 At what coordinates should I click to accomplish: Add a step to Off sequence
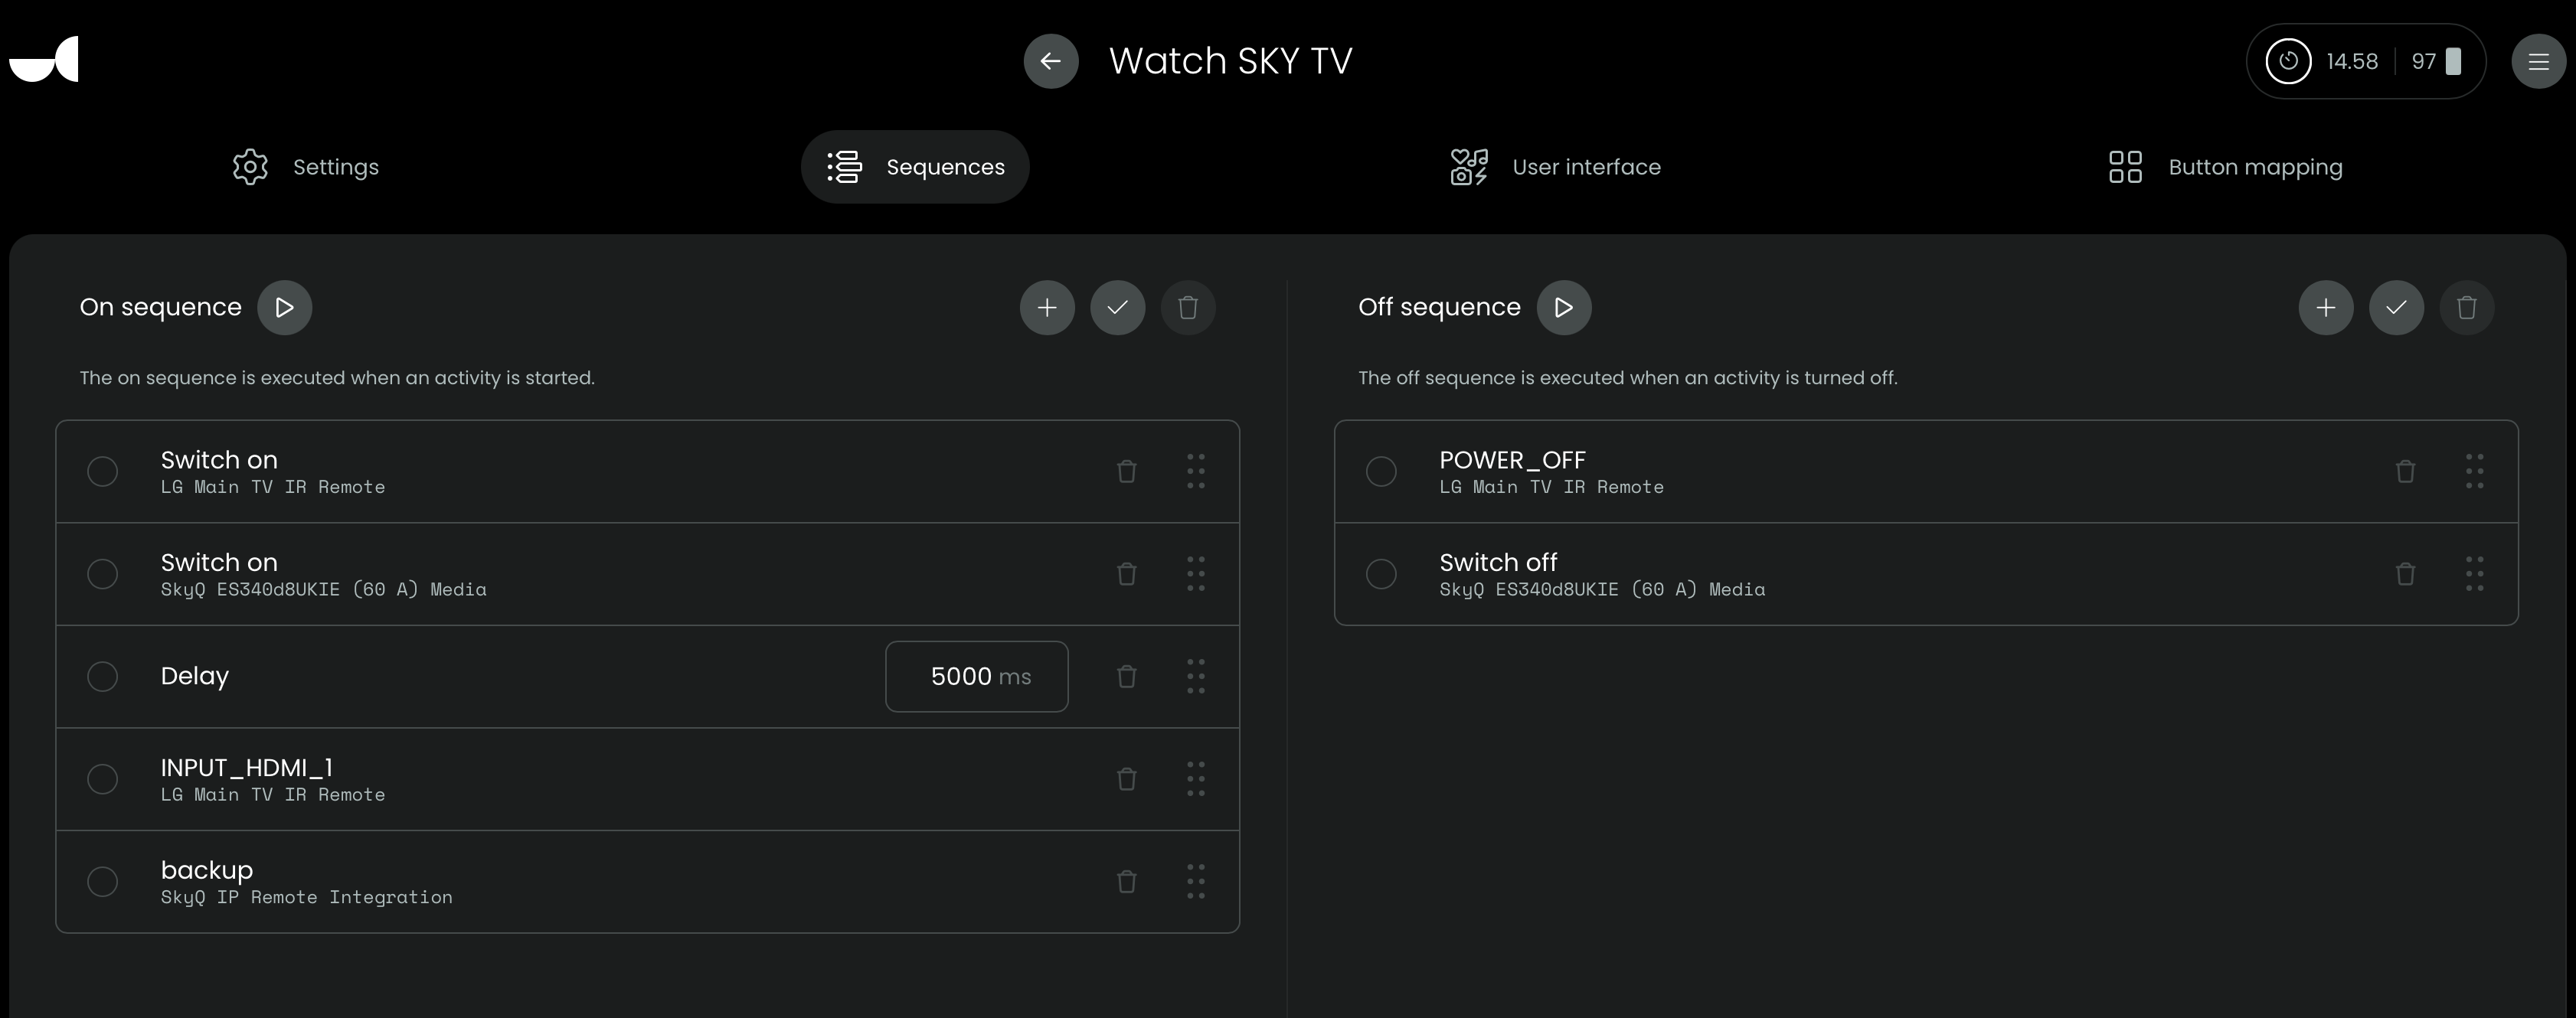[x=2325, y=307]
